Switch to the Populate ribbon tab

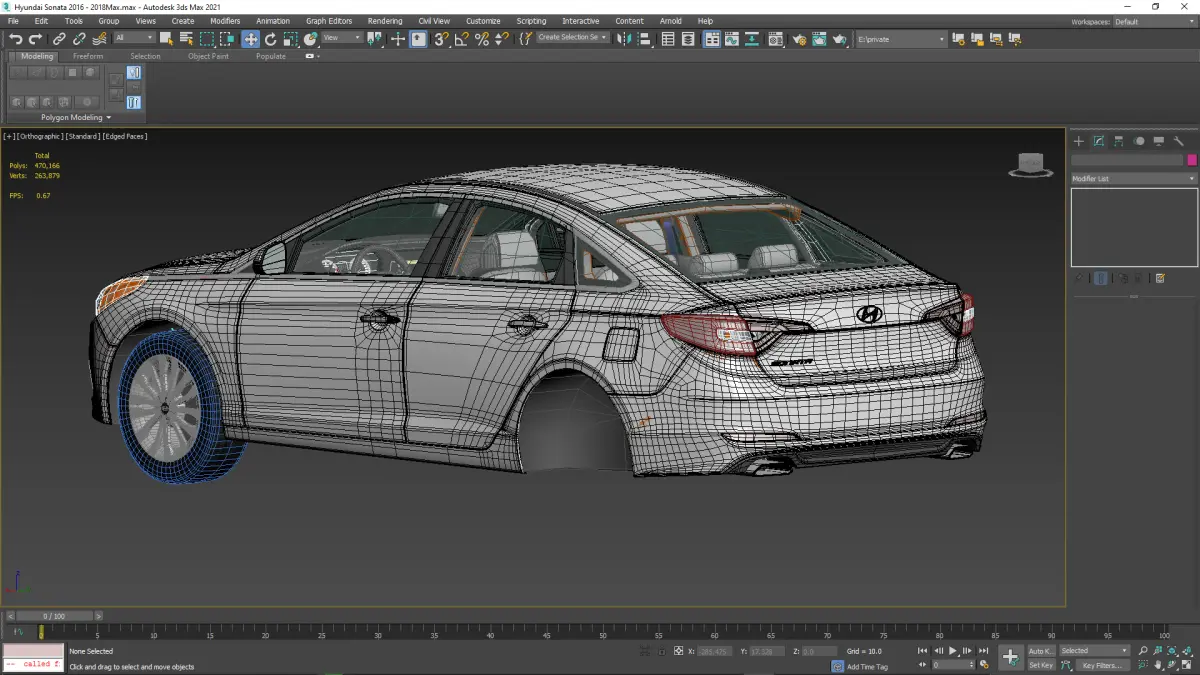click(x=271, y=56)
